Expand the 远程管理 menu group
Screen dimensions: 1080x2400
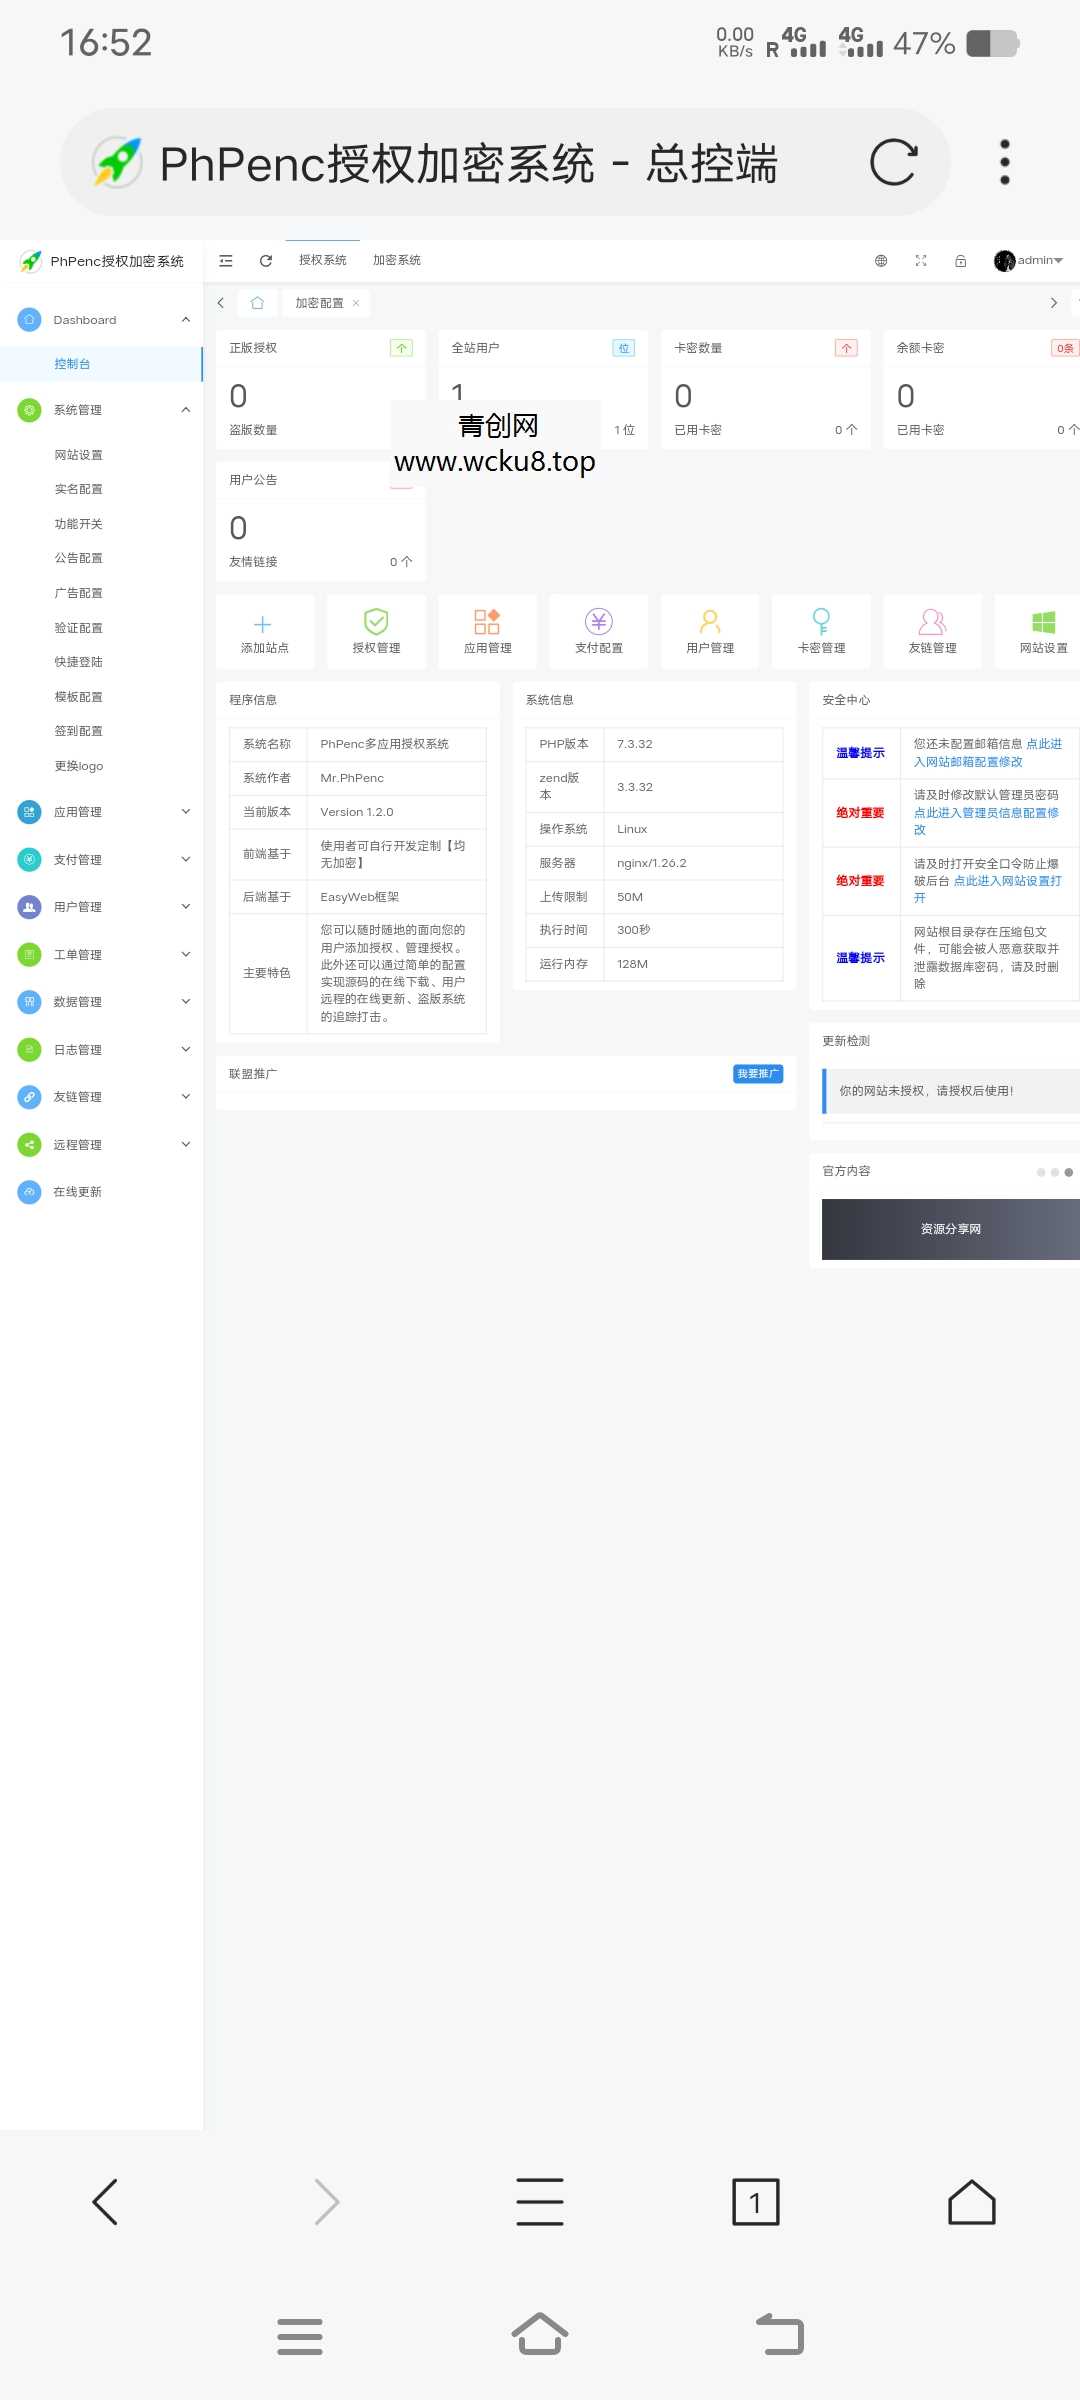101,1145
